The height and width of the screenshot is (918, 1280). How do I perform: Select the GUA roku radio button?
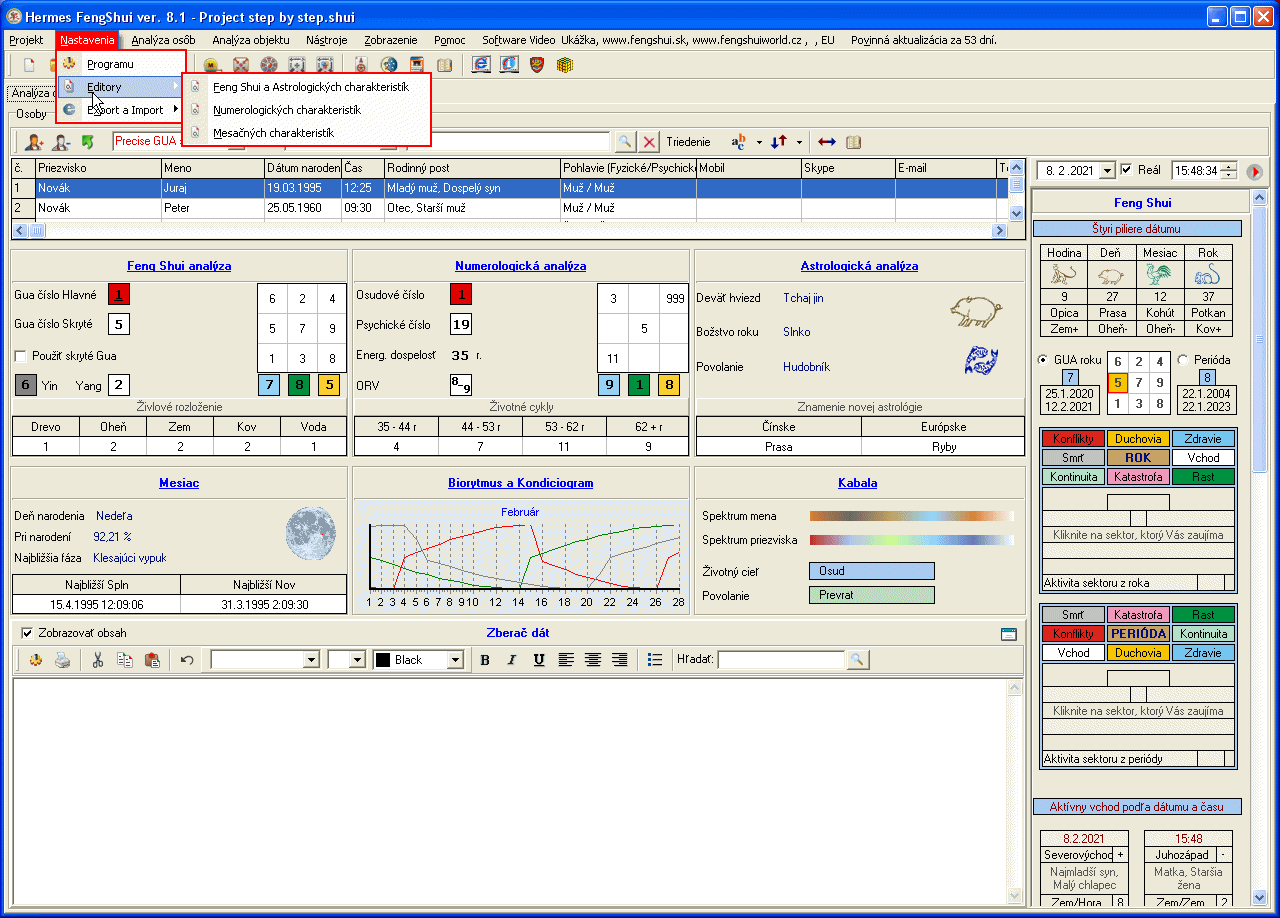pos(1044,360)
